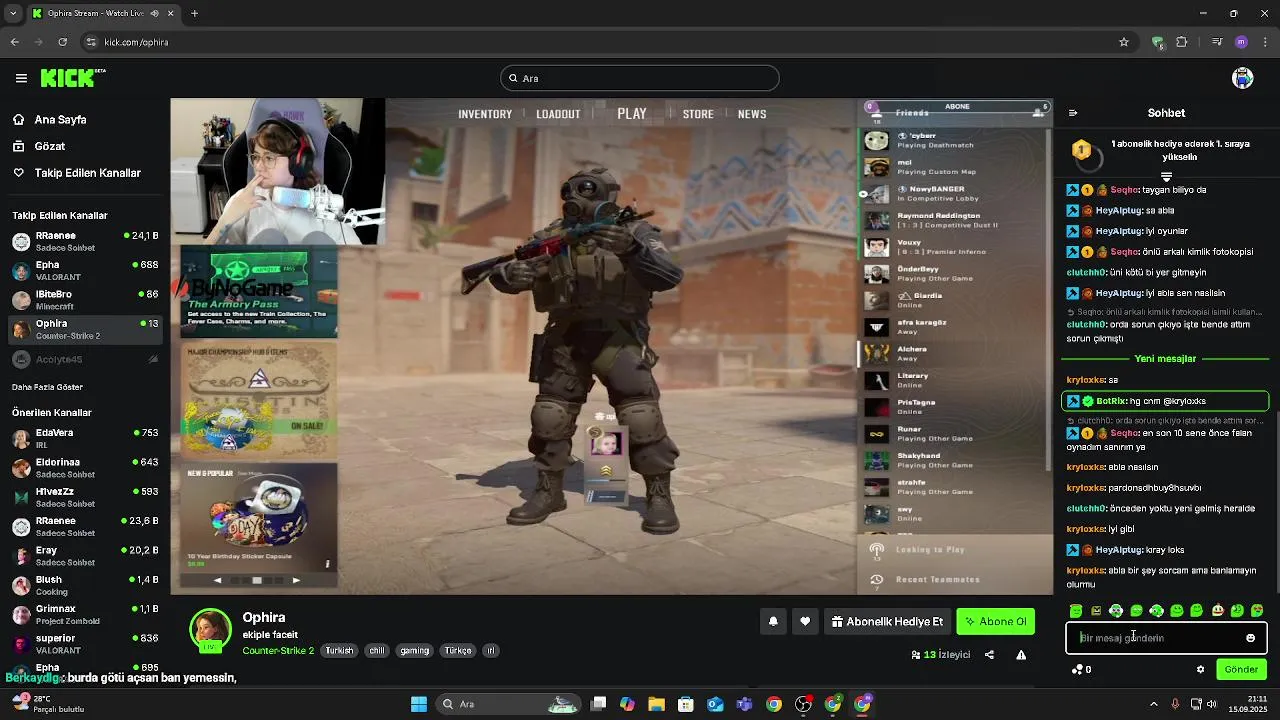Open Blush Cooking channel
This screenshot has height=720, width=1280.
tap(84, 585)
